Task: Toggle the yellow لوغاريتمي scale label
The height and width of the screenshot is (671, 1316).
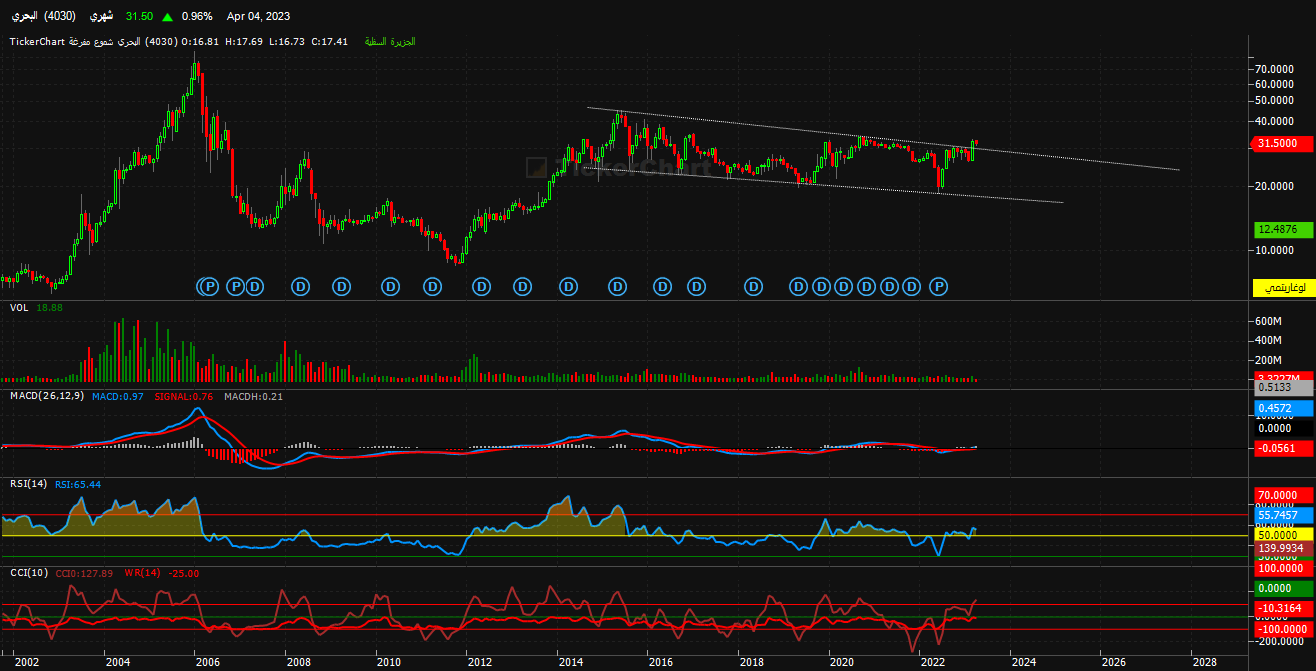Action: pos(1283,288)
